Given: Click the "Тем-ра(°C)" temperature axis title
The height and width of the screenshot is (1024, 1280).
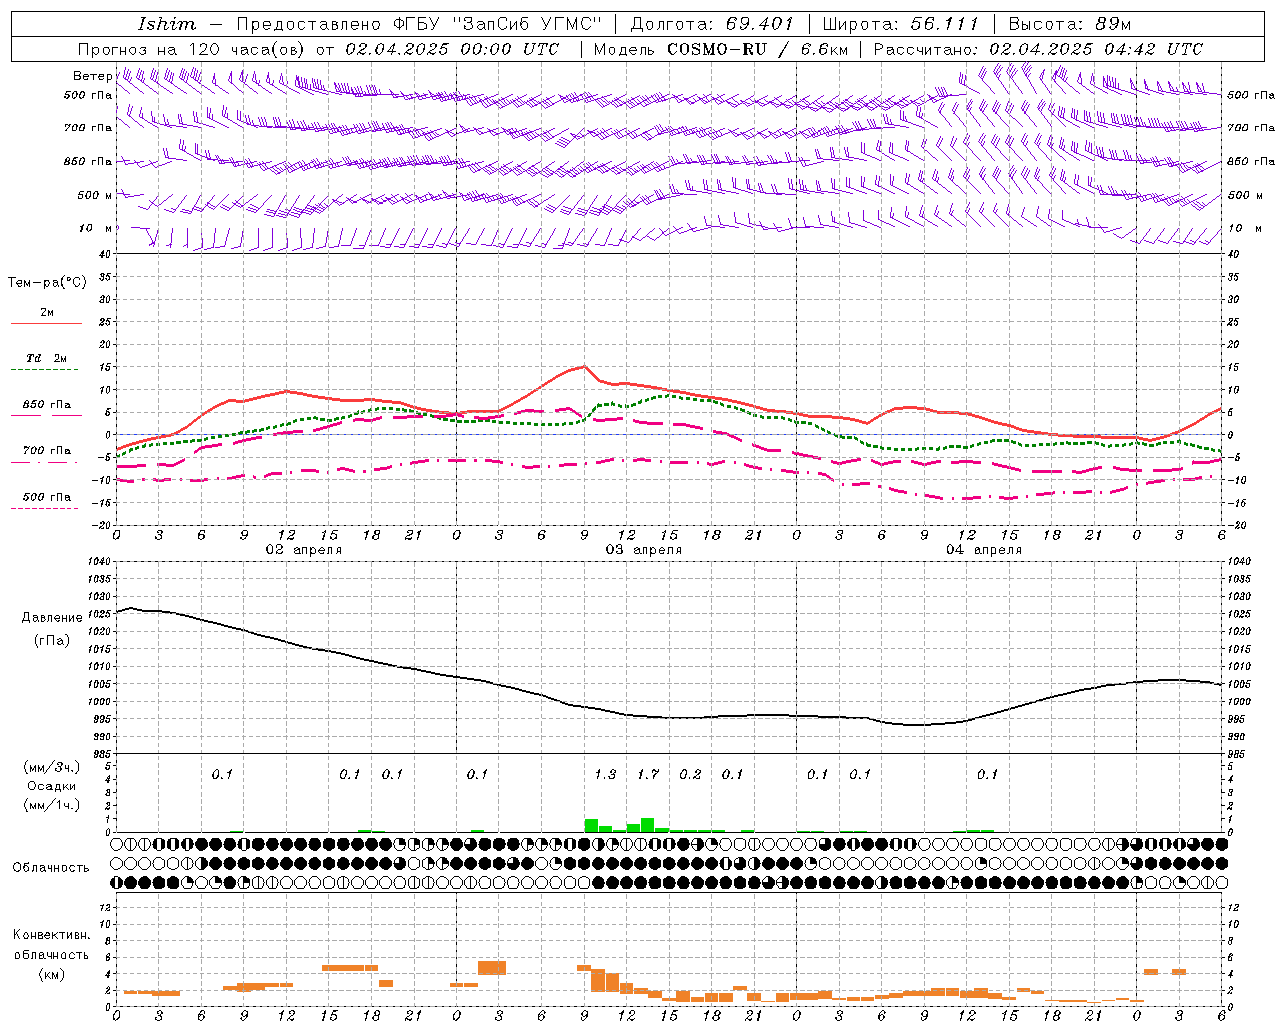Looking at the screenshot, I should tap(47, 283).
